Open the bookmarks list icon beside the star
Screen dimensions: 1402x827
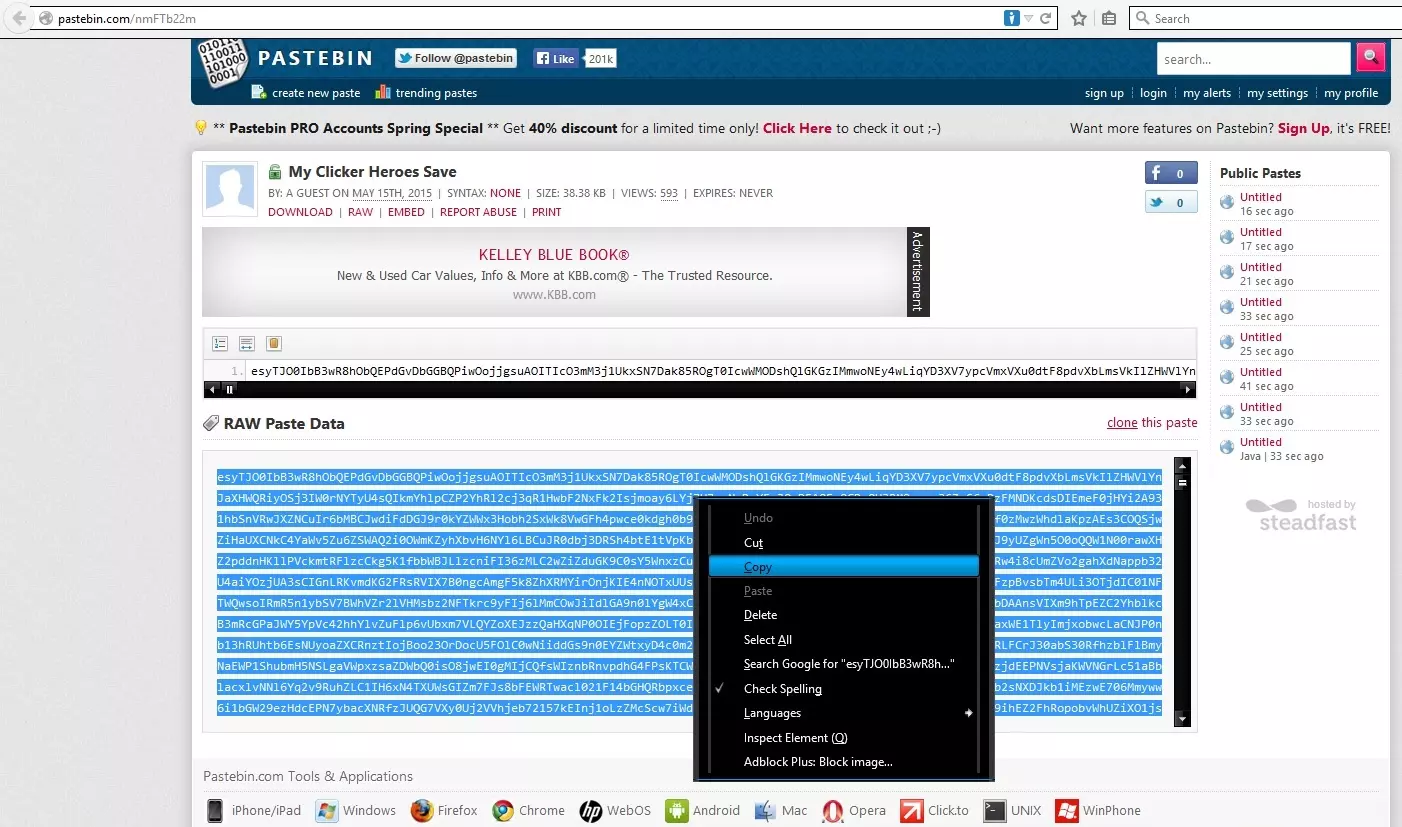click(x=1109, y=18)
